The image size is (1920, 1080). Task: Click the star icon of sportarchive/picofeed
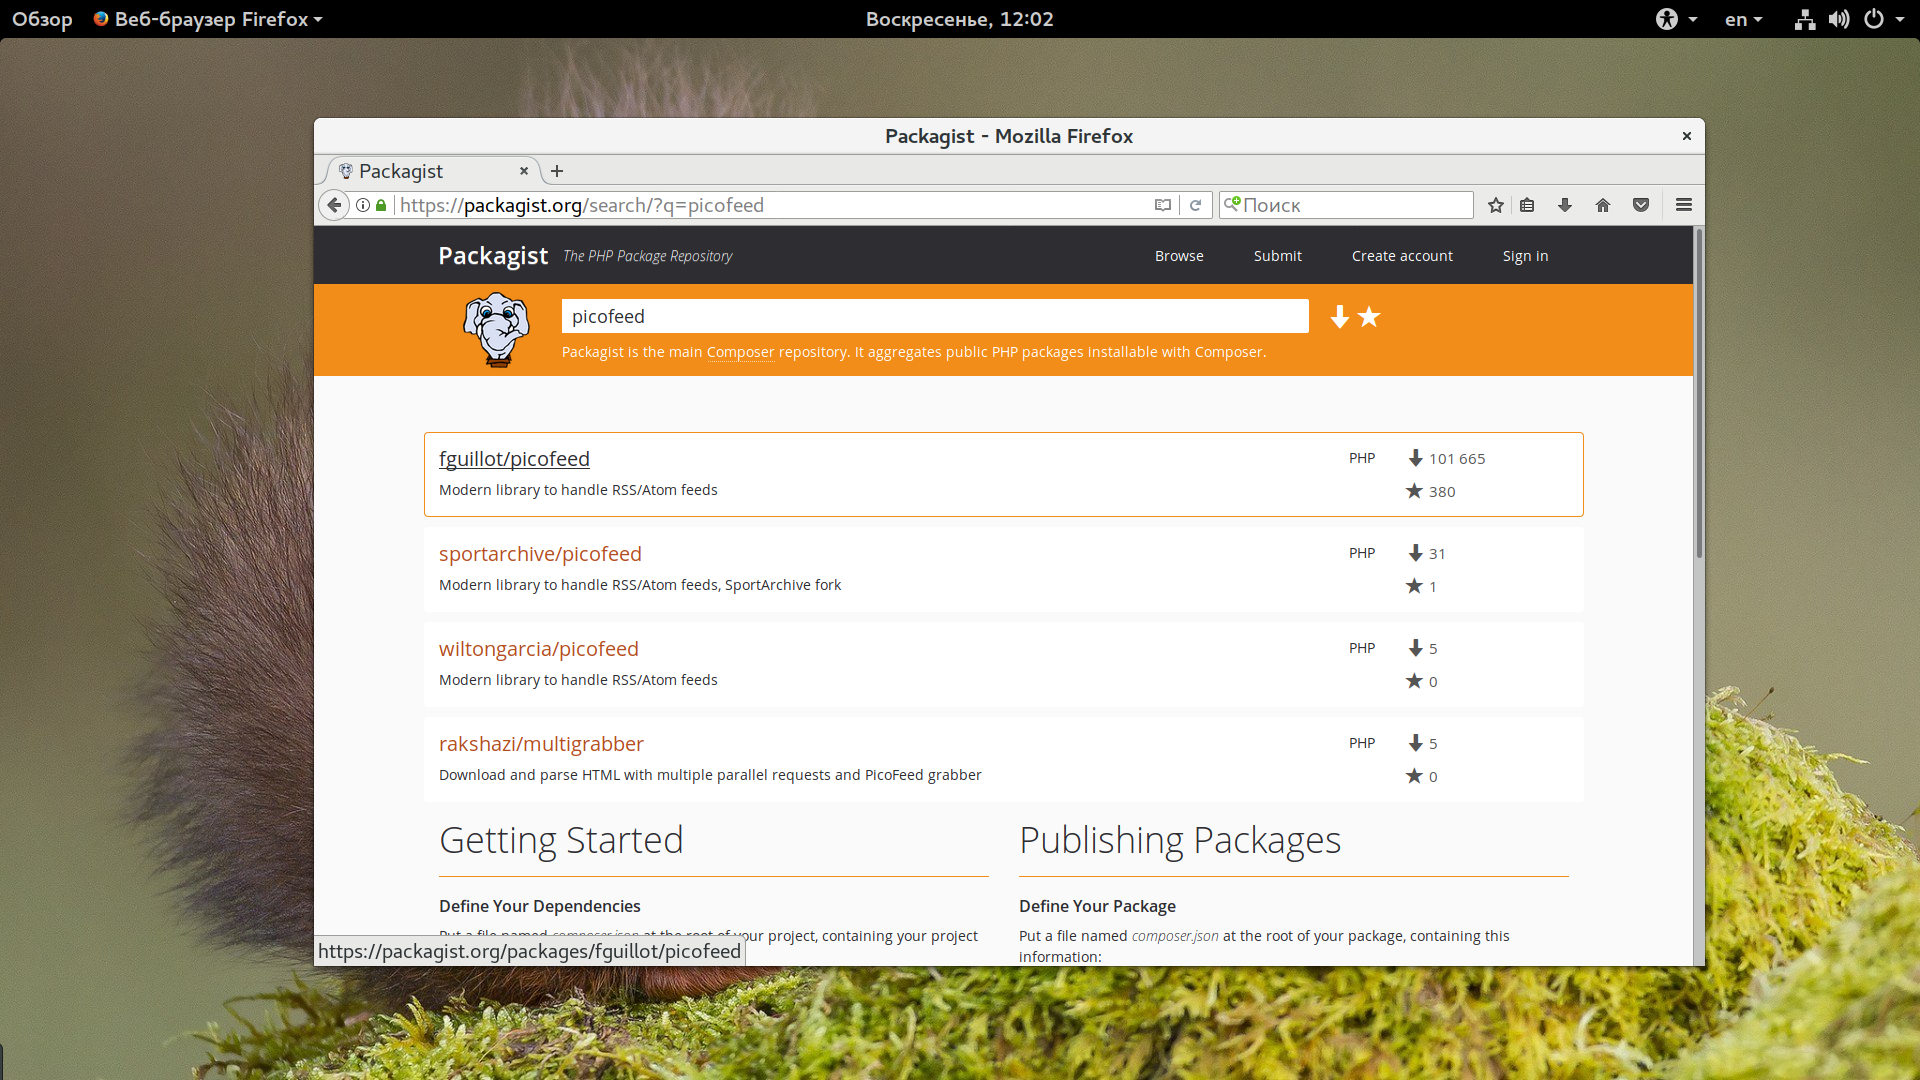(x=1414, y=586)
